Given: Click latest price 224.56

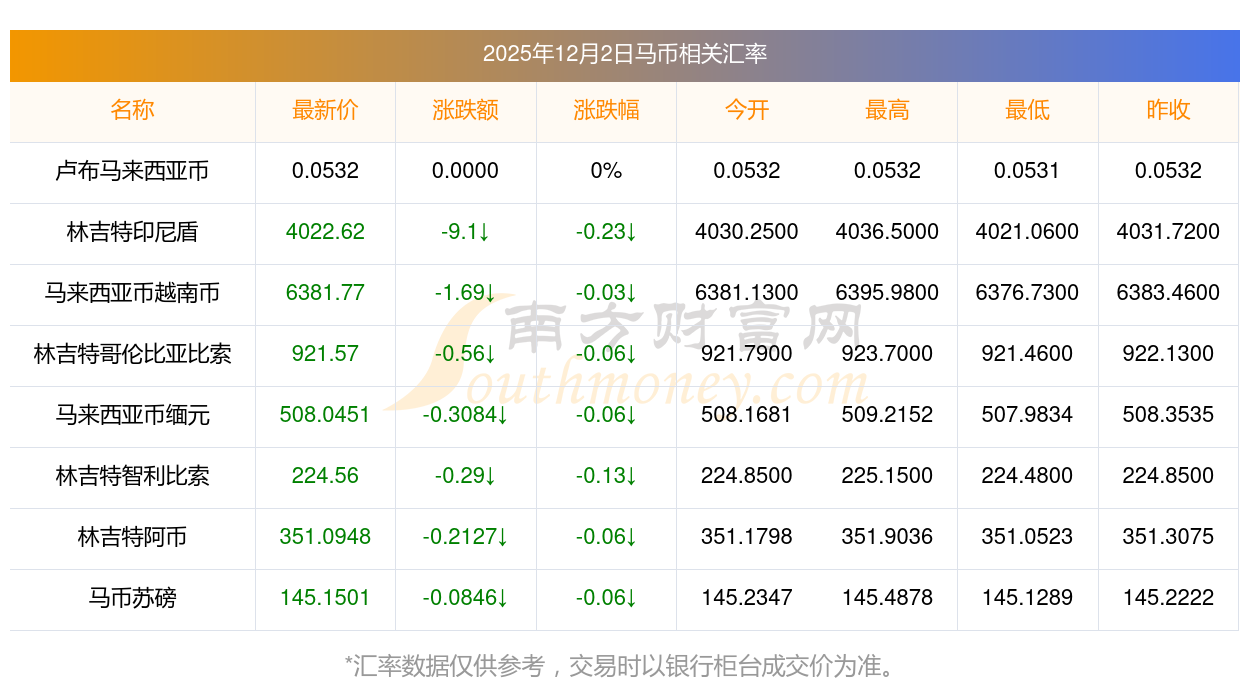Looking at the screenshot, I should (325, 476).
